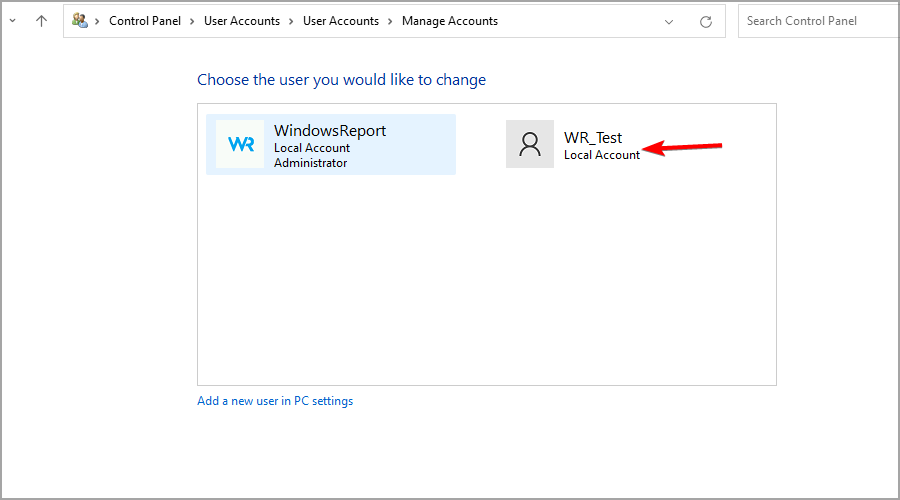Viewport: 900px width, 500px height.
Task: Navigate to Control Panel breadcrumb
Action: point(145,21)
